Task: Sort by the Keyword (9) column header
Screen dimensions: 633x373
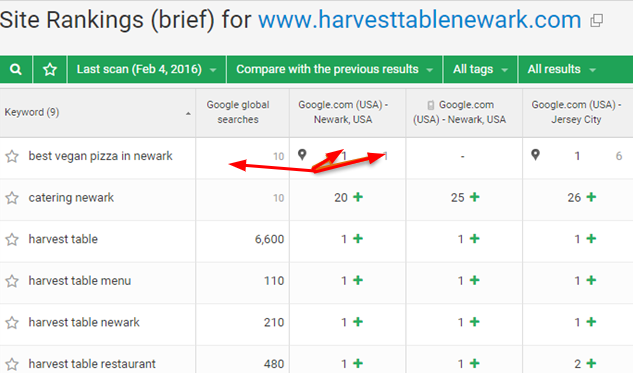Action: (x=98, y=113)
